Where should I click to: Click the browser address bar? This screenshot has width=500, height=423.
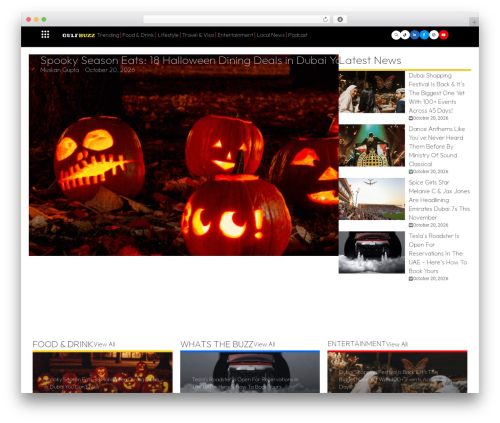[237, 19]
